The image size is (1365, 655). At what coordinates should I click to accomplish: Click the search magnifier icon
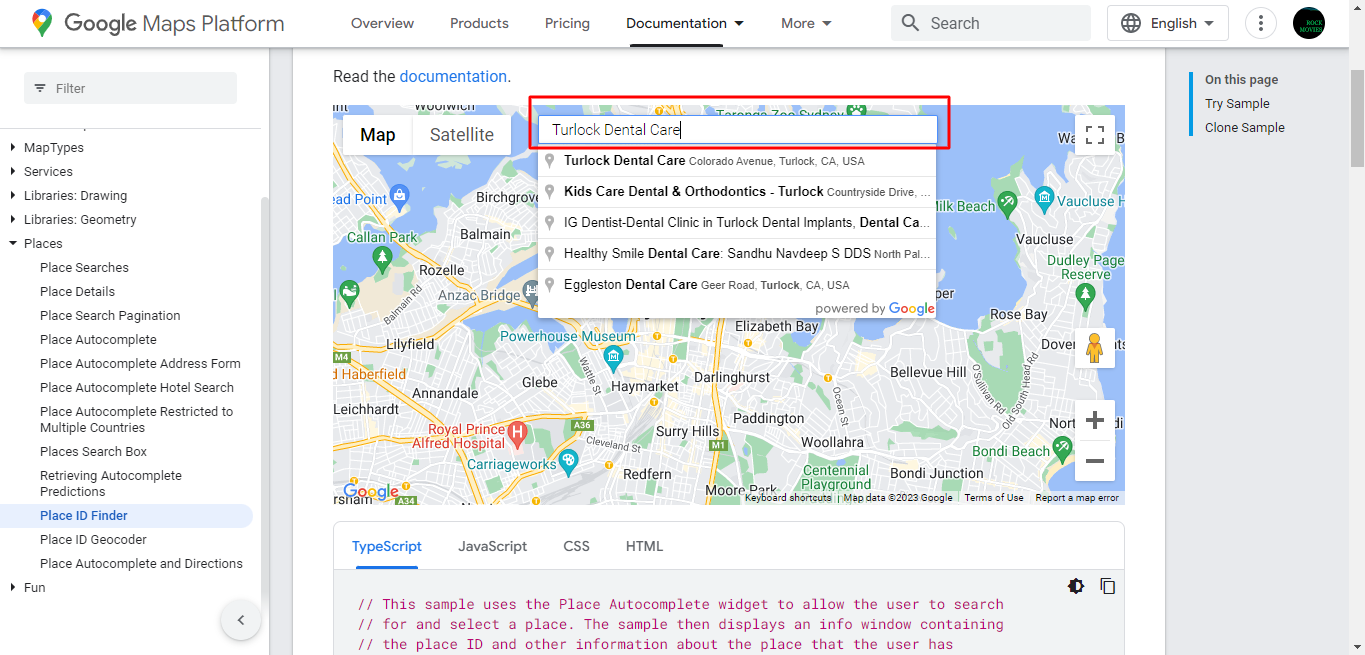[x=910, y=23]
